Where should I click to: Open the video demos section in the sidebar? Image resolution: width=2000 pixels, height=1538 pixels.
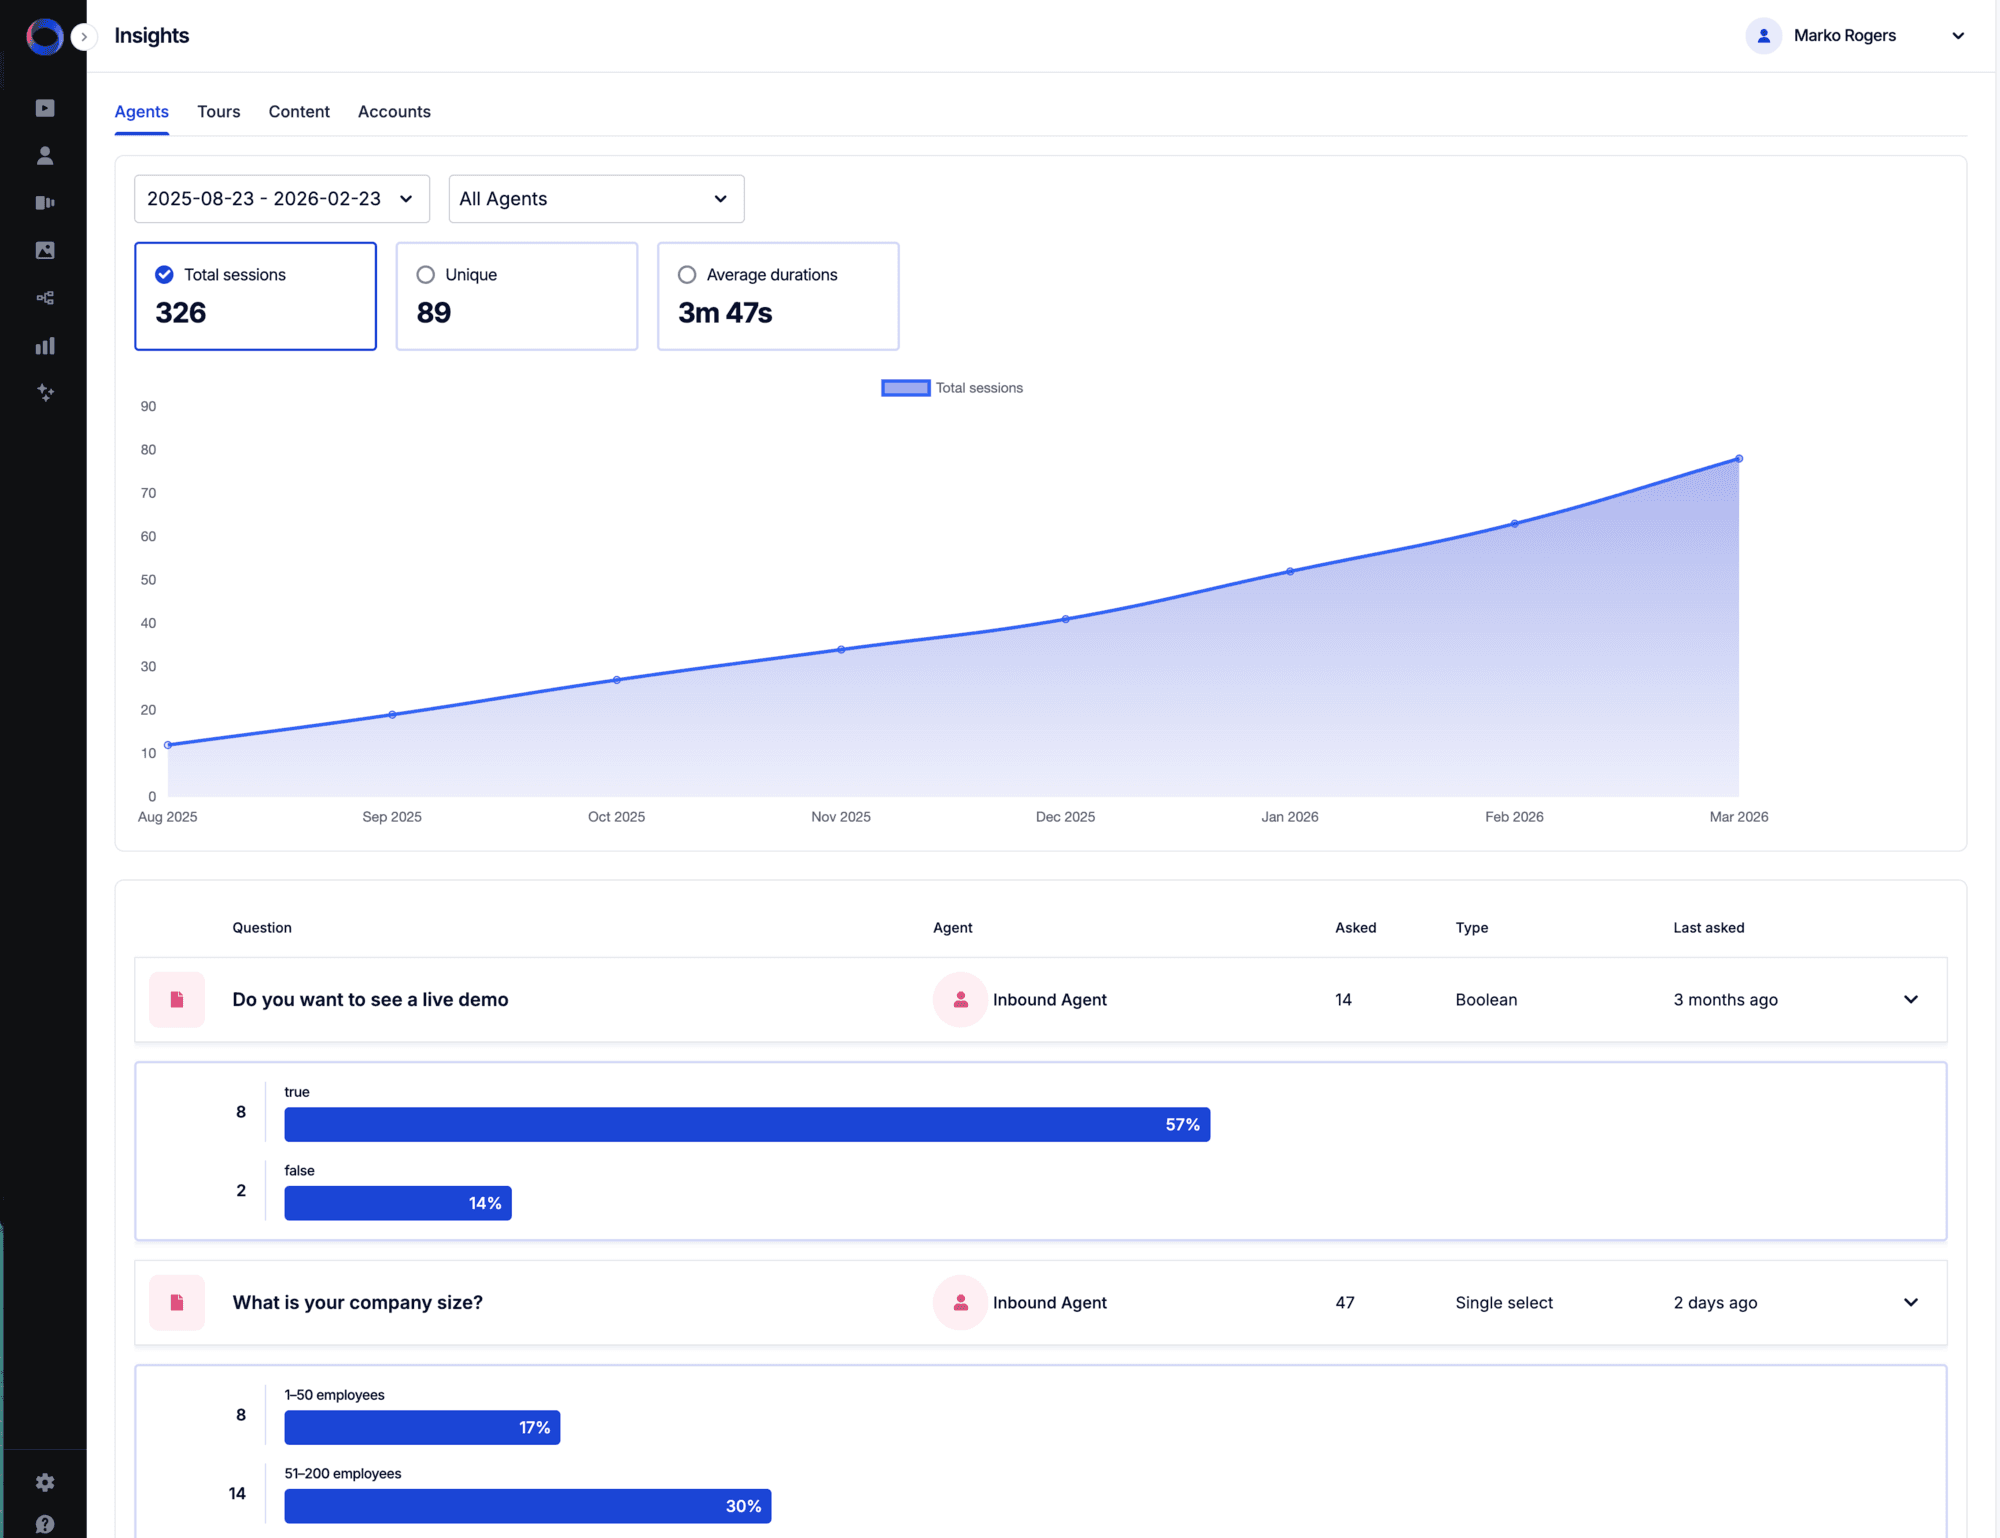pos(45,107)
